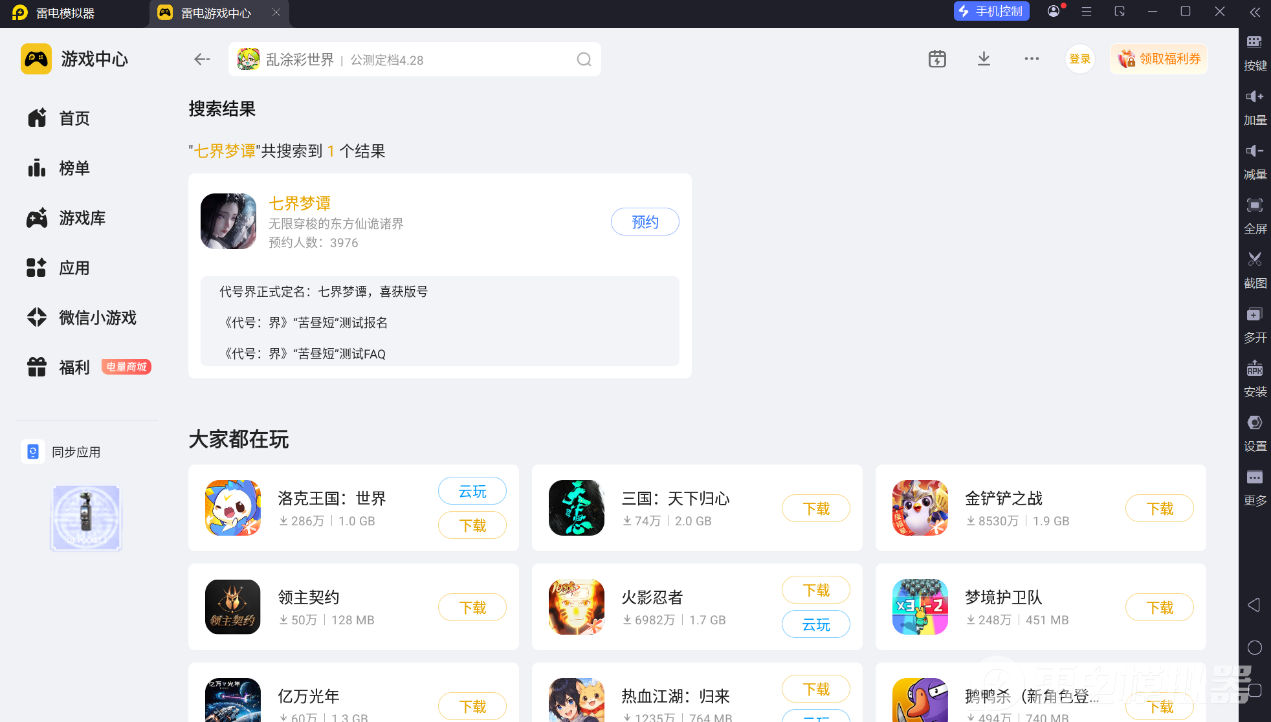This screenshot has width=1271, height=722.
Task: Decrease volume with 减量
Action: tap(1255, 161)
